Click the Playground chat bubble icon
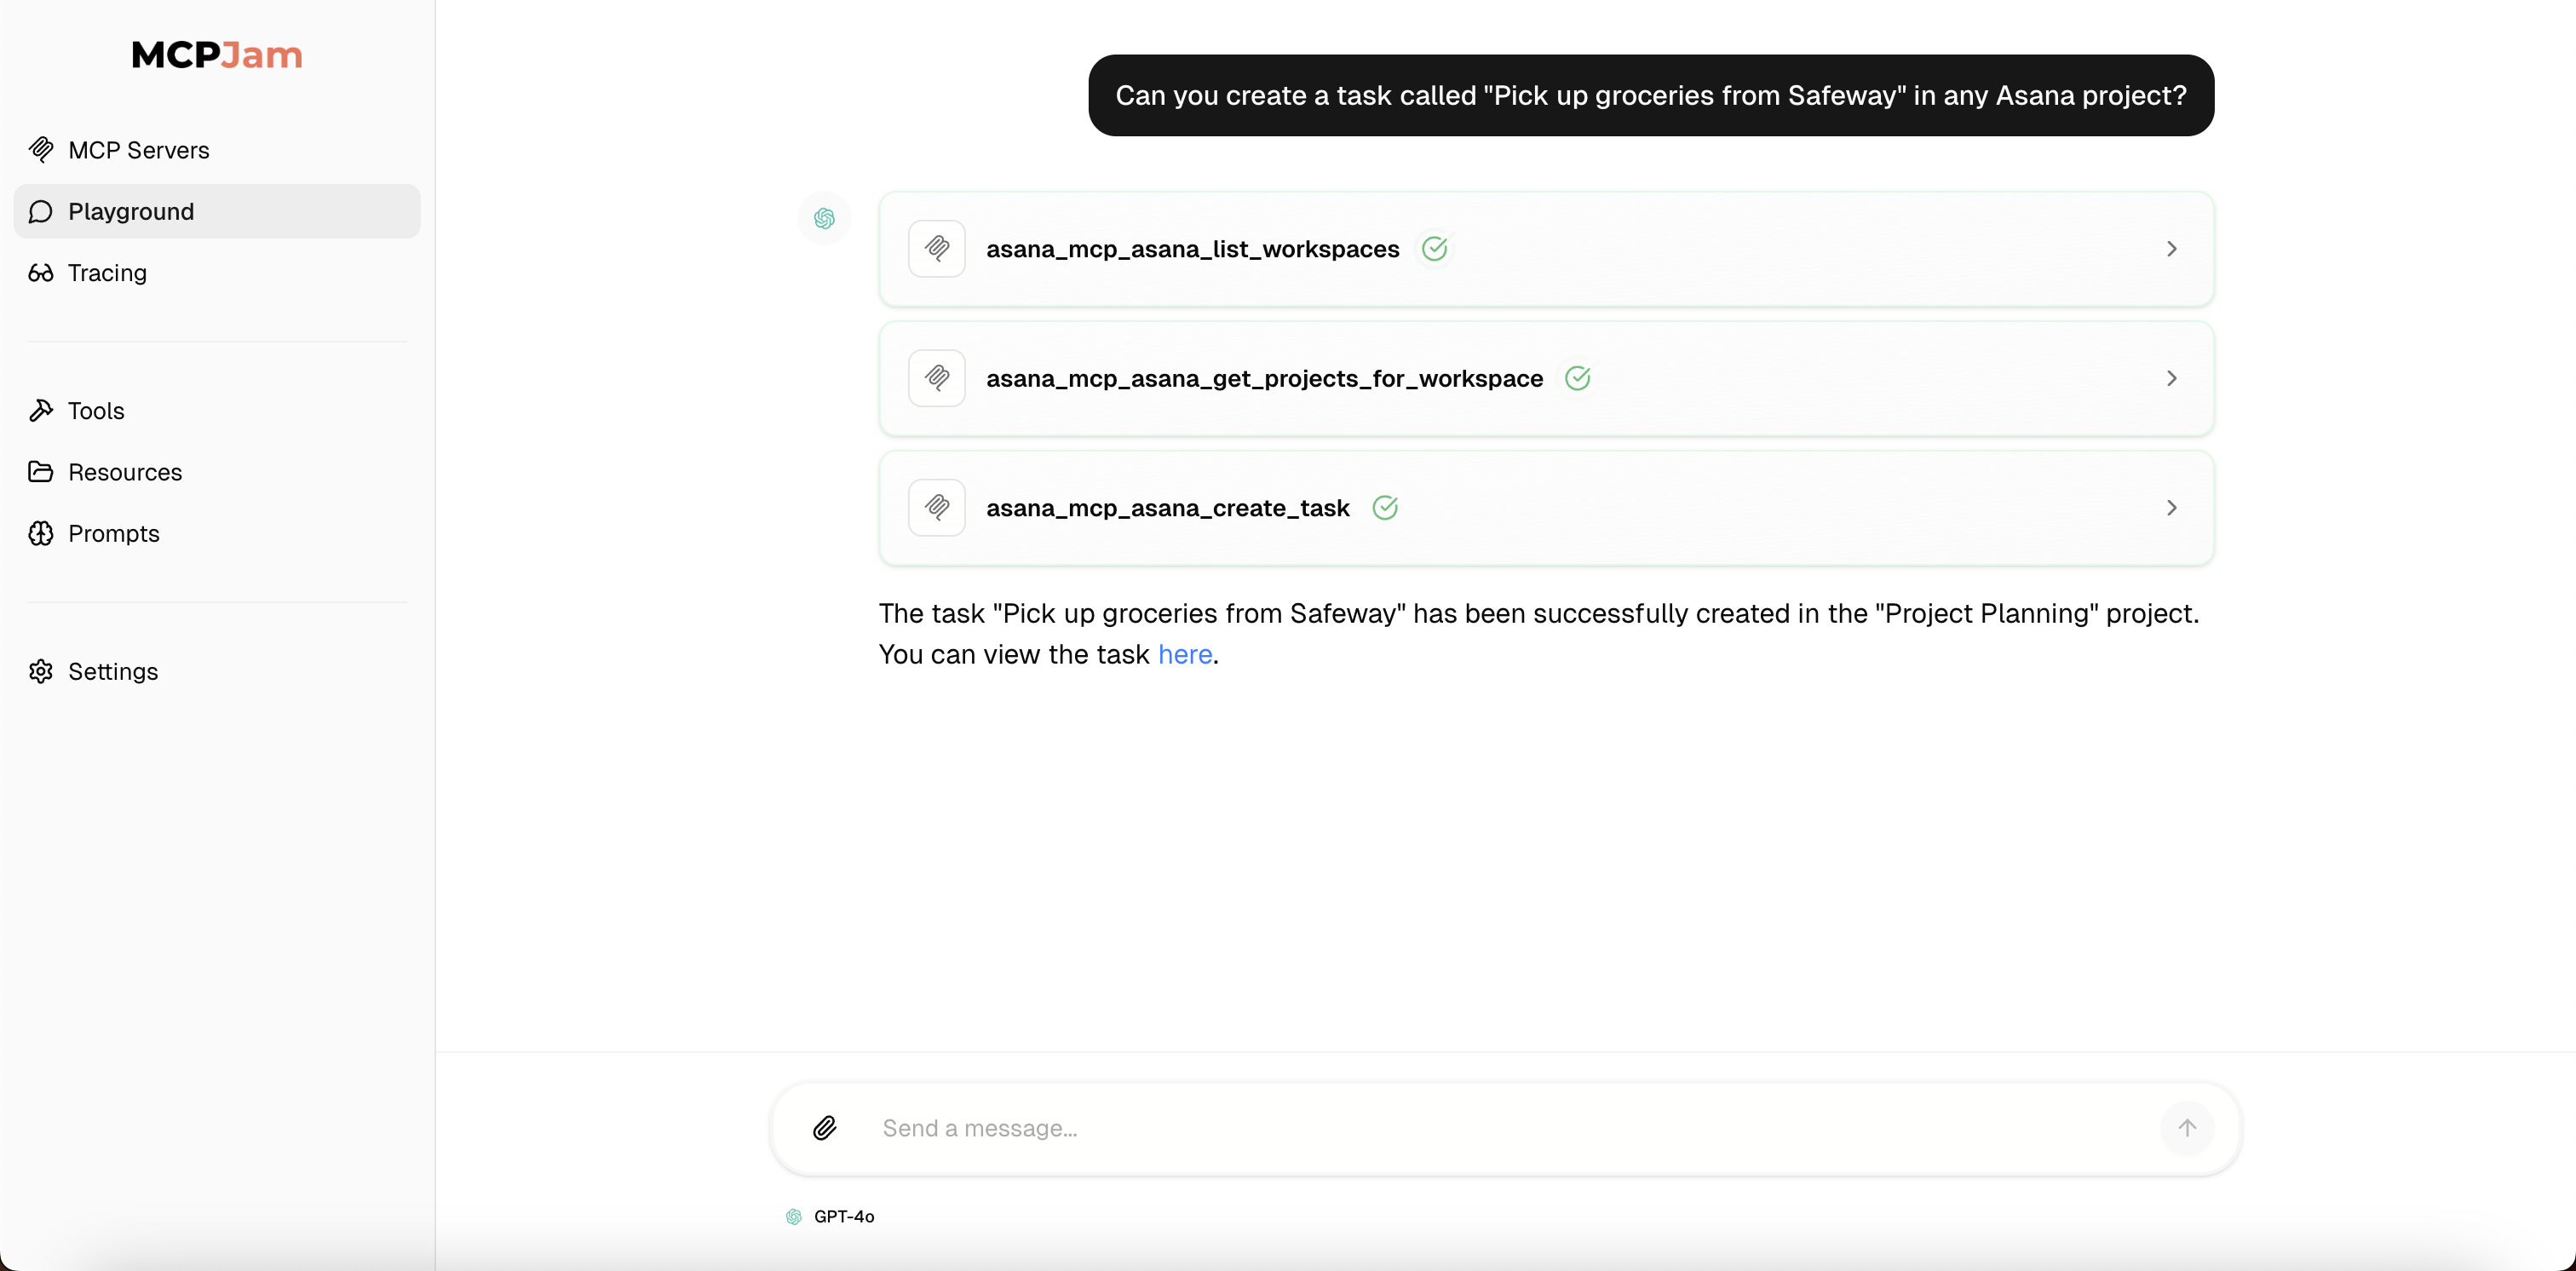The height and width of the screenshot is (1271, 2576). [41, 211]
